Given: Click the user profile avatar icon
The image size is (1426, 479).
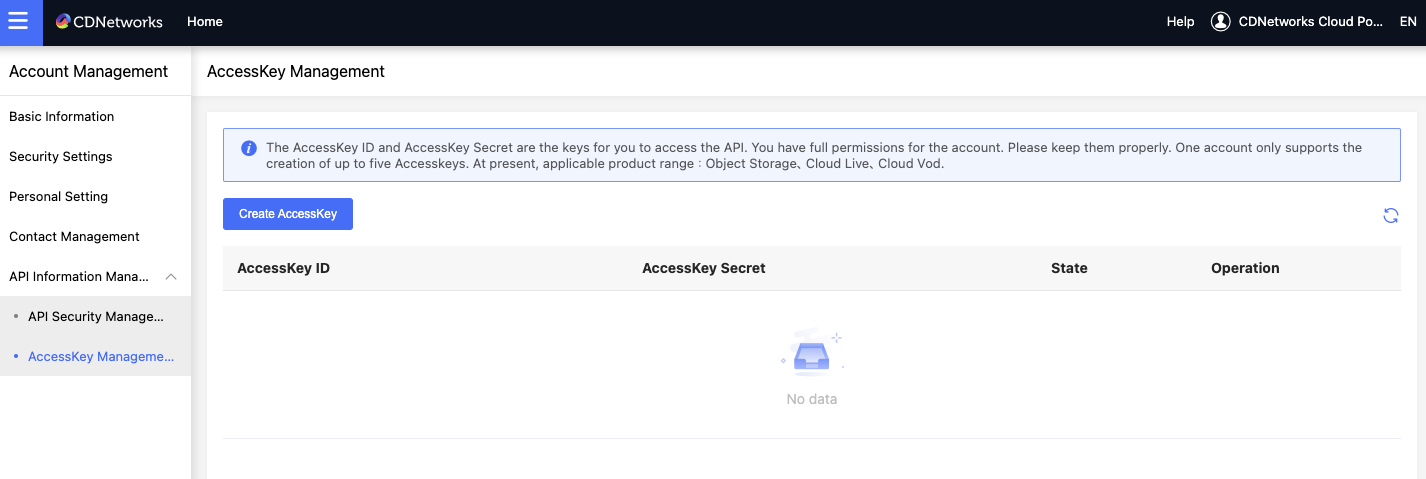Looking at the screenshot, I should click(1220, 22).
